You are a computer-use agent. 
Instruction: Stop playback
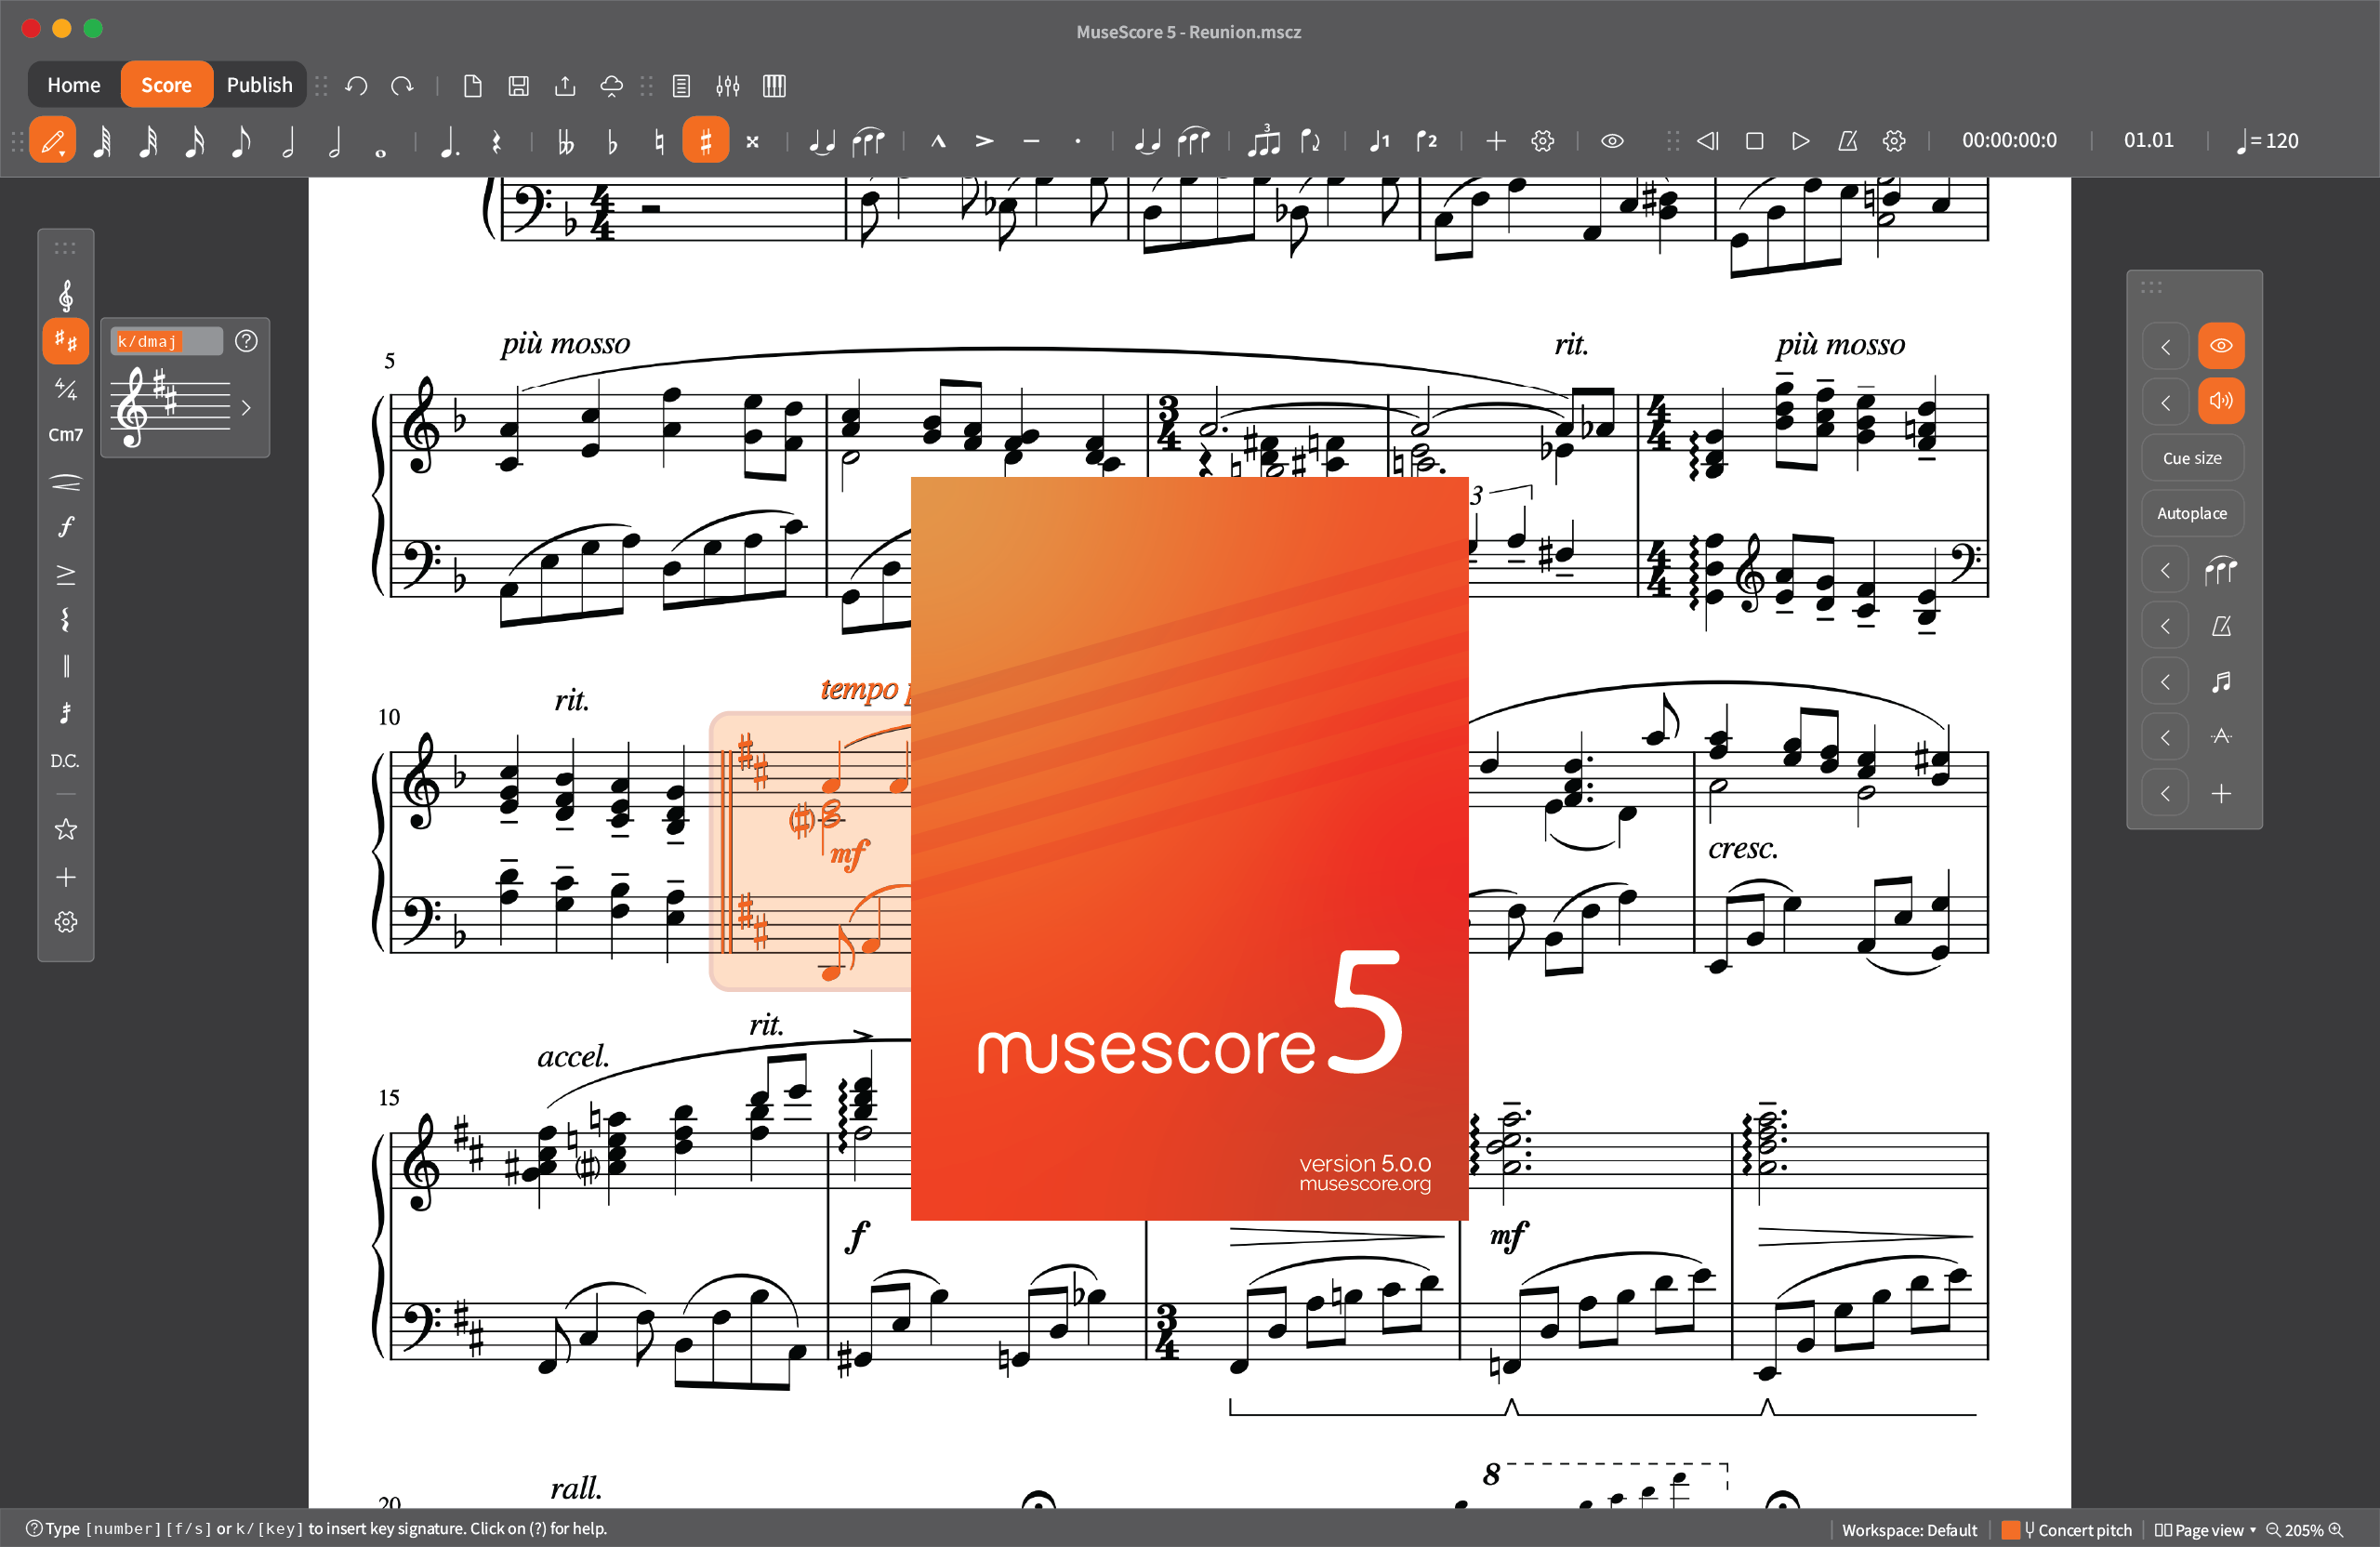(1754, 141)
